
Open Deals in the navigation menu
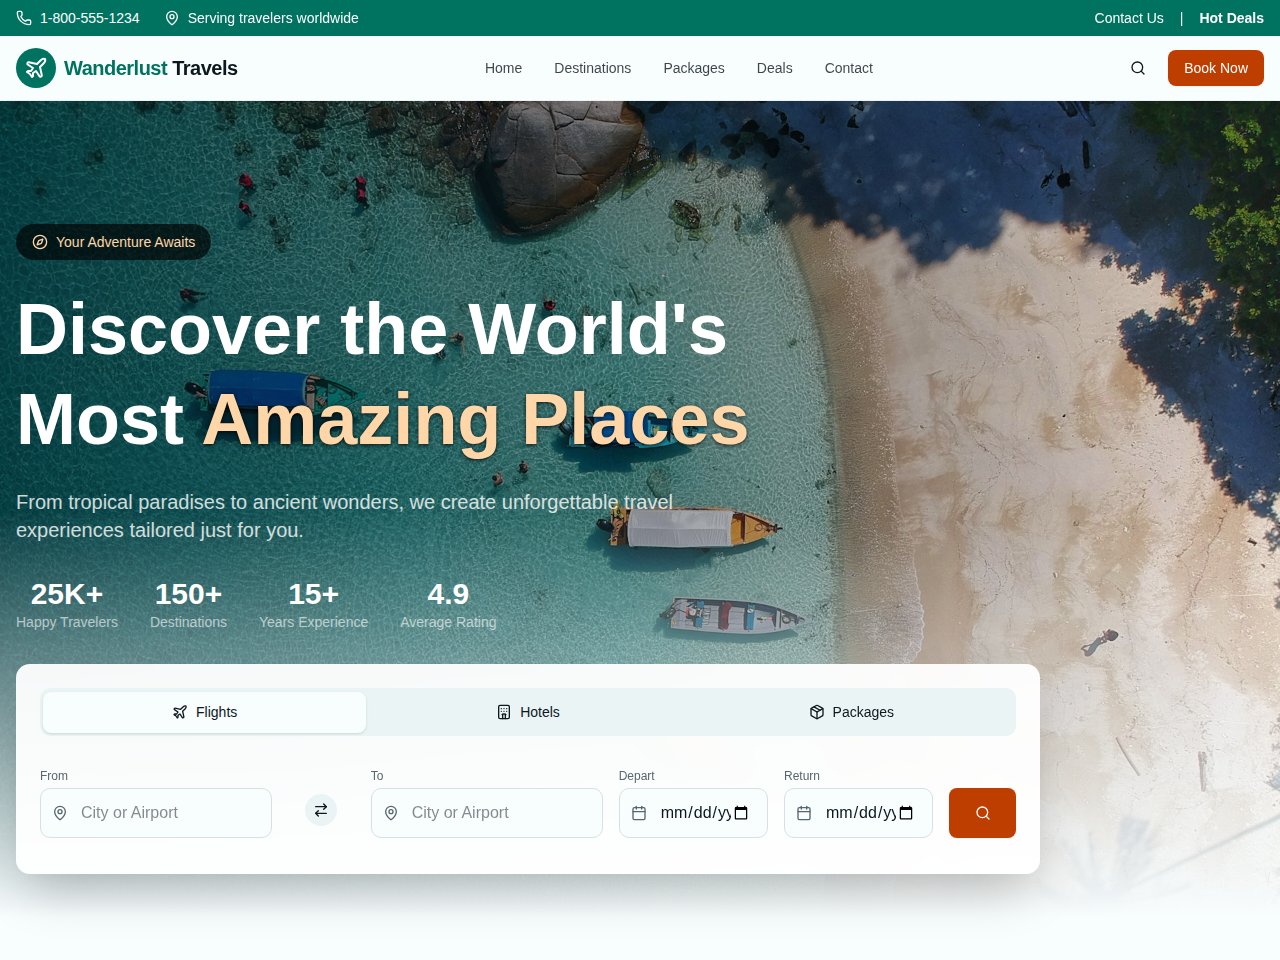click(x=774, y=68)
